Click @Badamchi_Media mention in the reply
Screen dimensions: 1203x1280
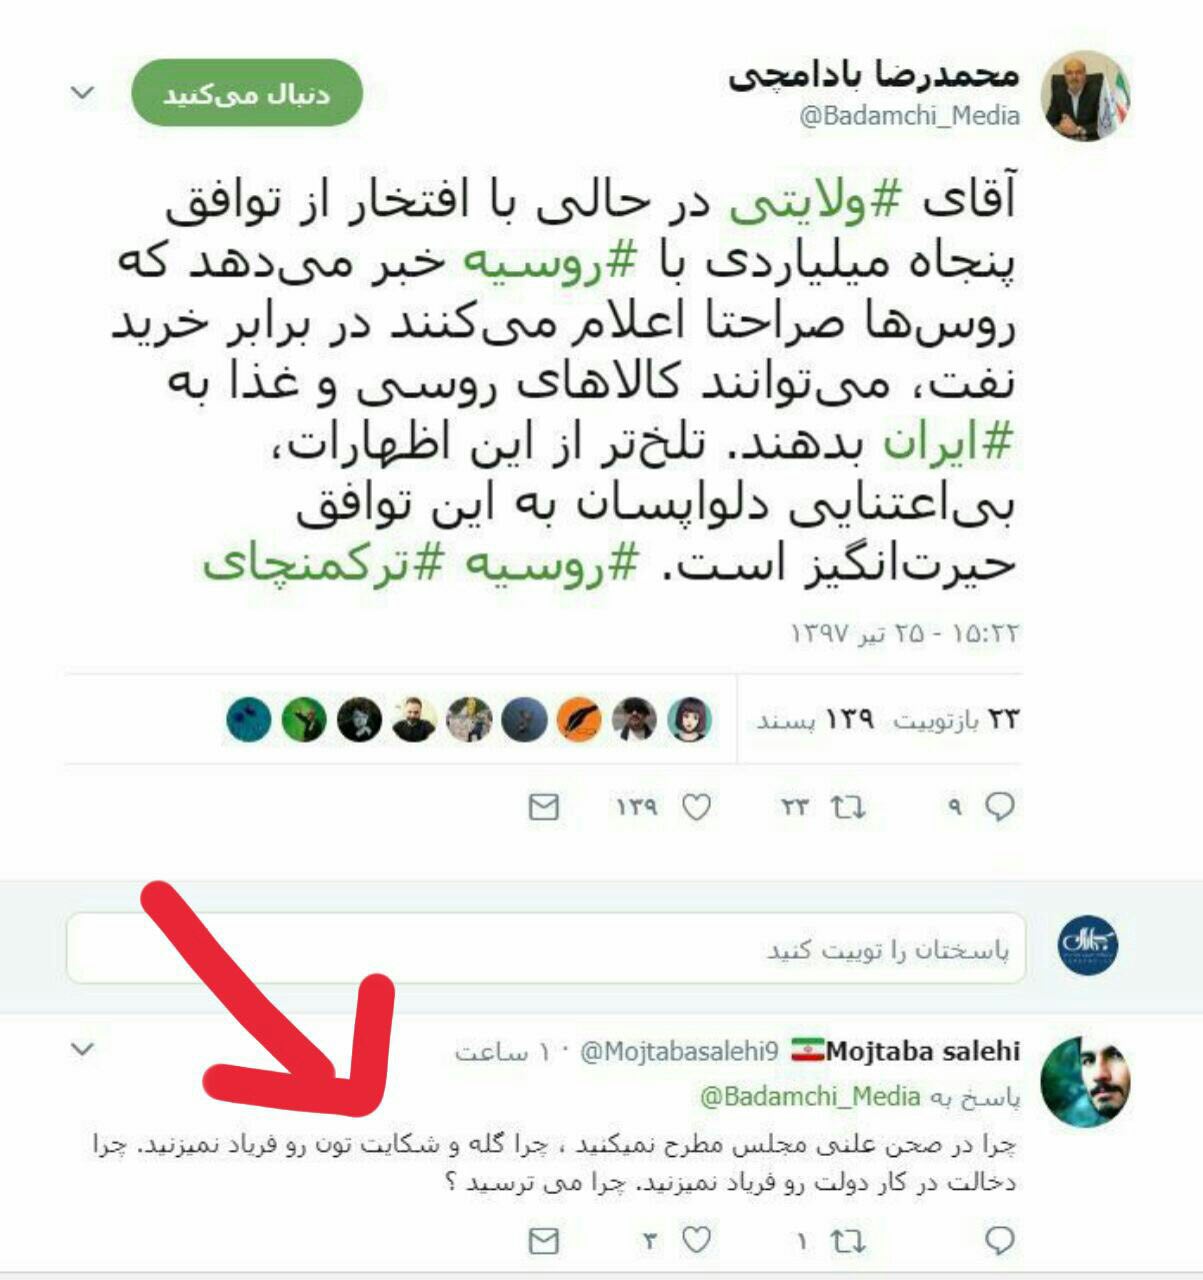pyautogui.click(x=810, y=1097)
